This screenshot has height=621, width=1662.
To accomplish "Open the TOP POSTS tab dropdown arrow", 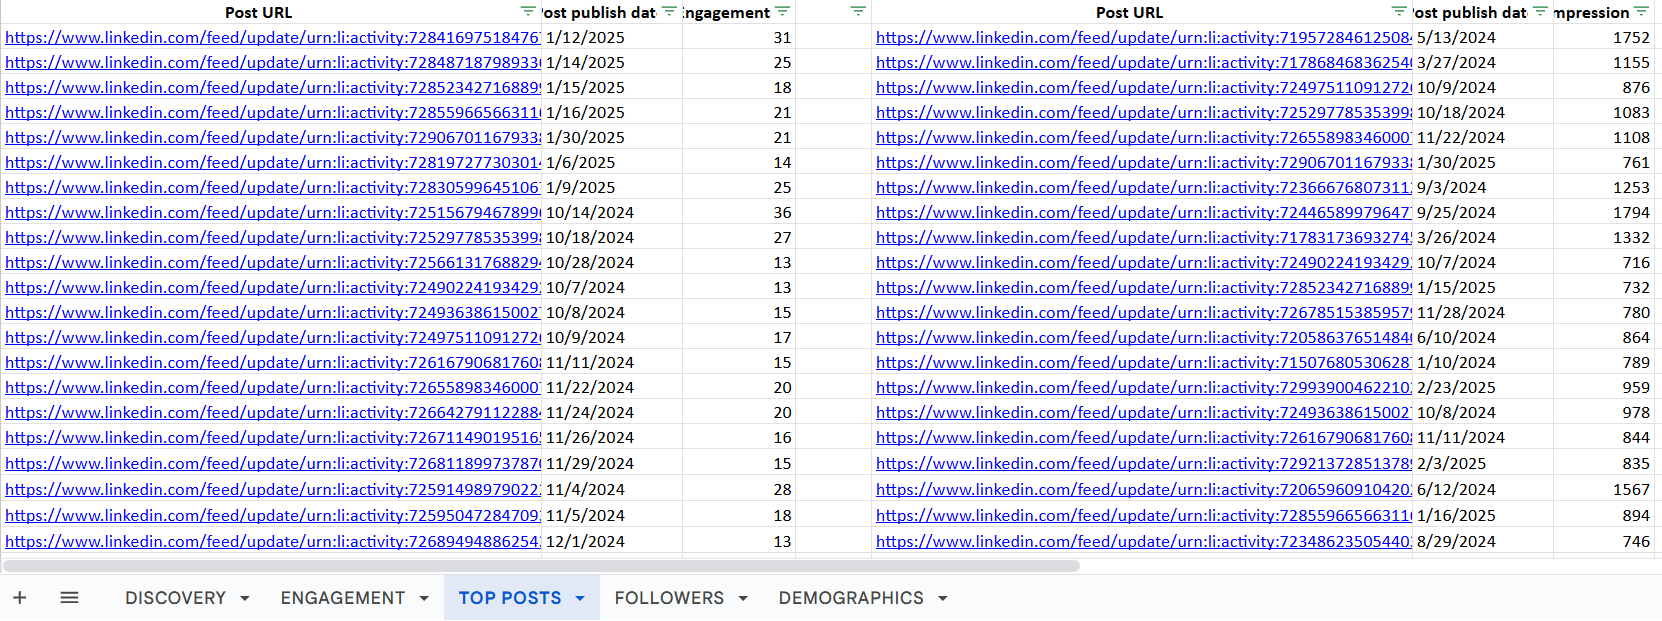I will [580, 598].
